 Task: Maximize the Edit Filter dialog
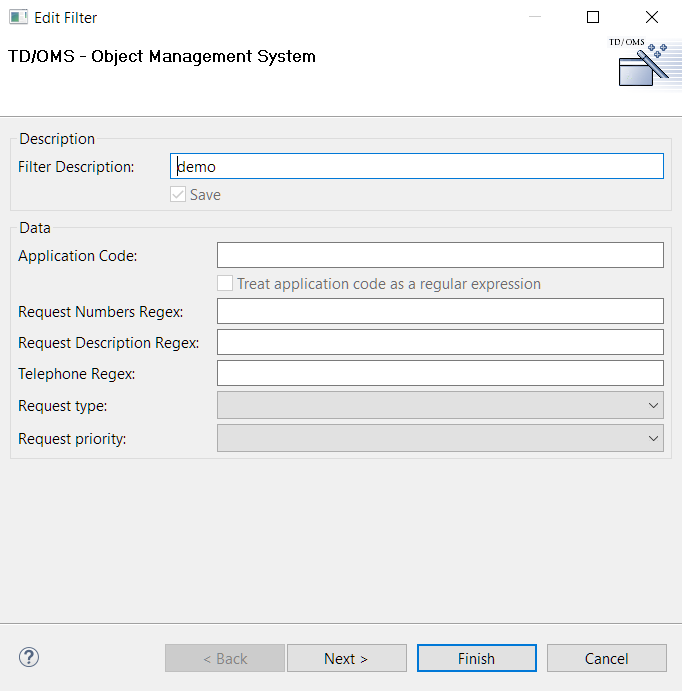coord(593,17)
